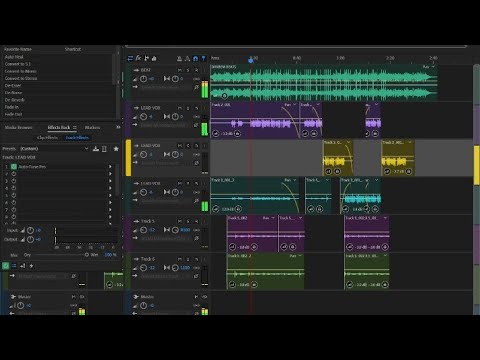480x360 pixels.
Task: Show the Sends view icon in the track toolbar
Action: pos(146,58)
